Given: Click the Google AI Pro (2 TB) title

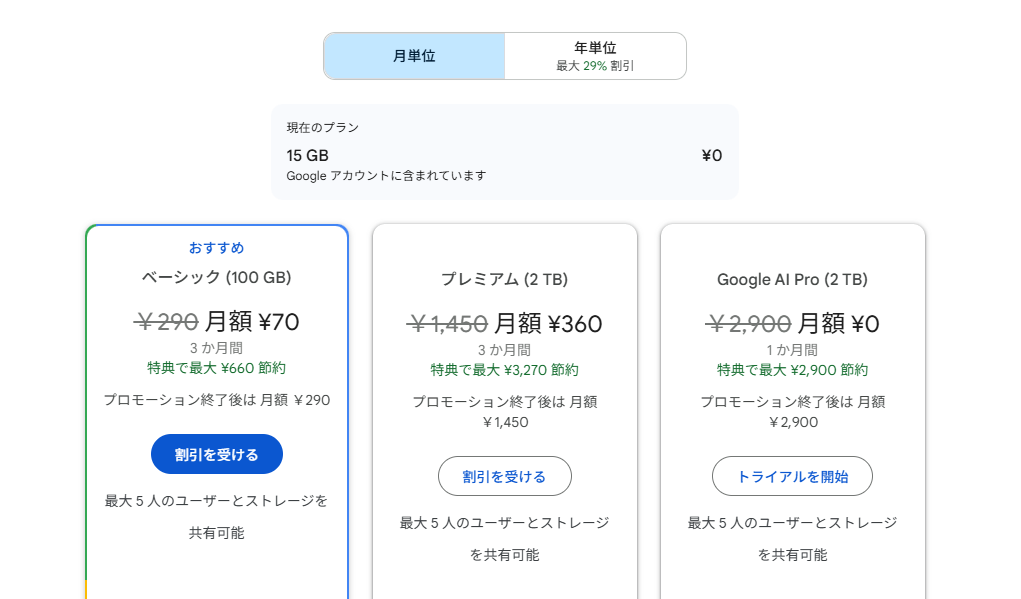Looking at the screenshot, I should pyautogui.click(x=792, y=279).
